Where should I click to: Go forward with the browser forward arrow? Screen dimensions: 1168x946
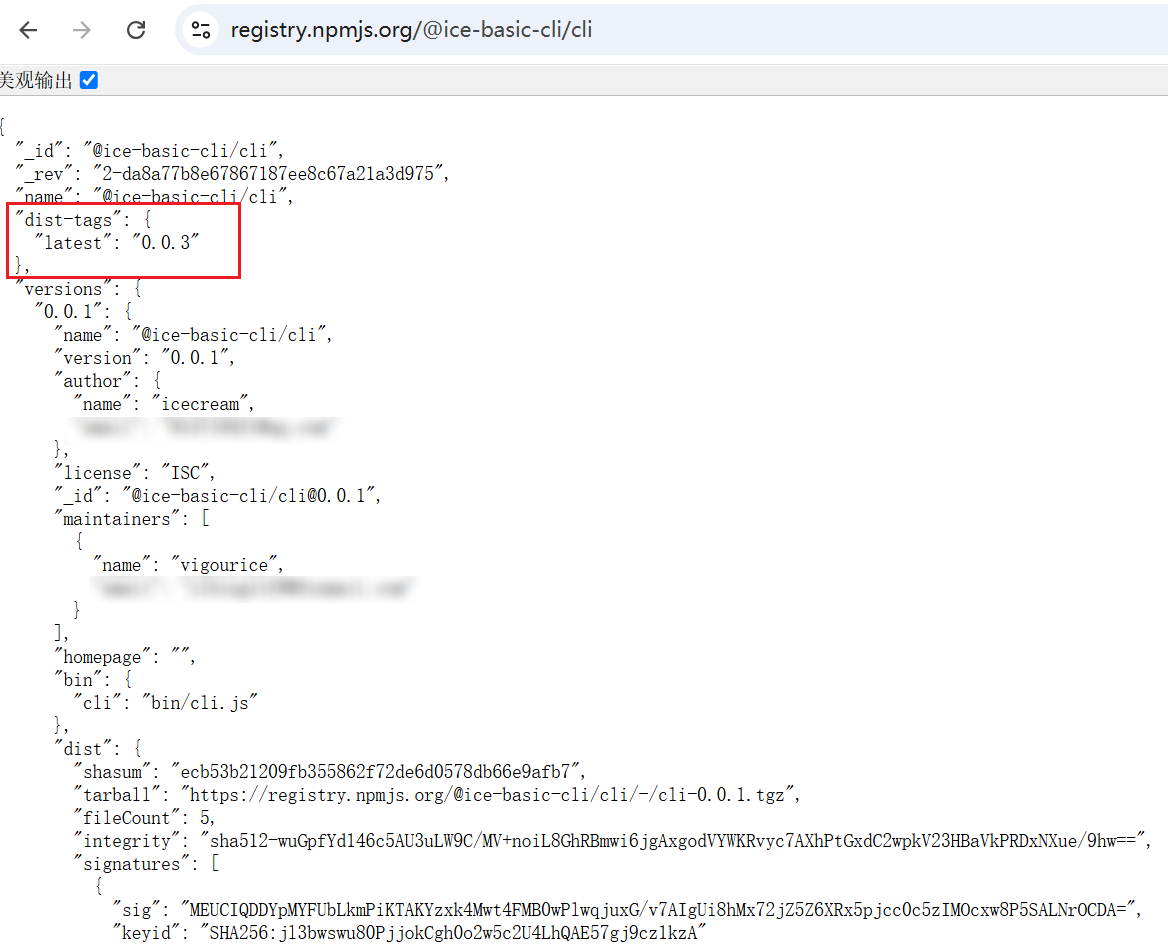[x=82, y=30]
